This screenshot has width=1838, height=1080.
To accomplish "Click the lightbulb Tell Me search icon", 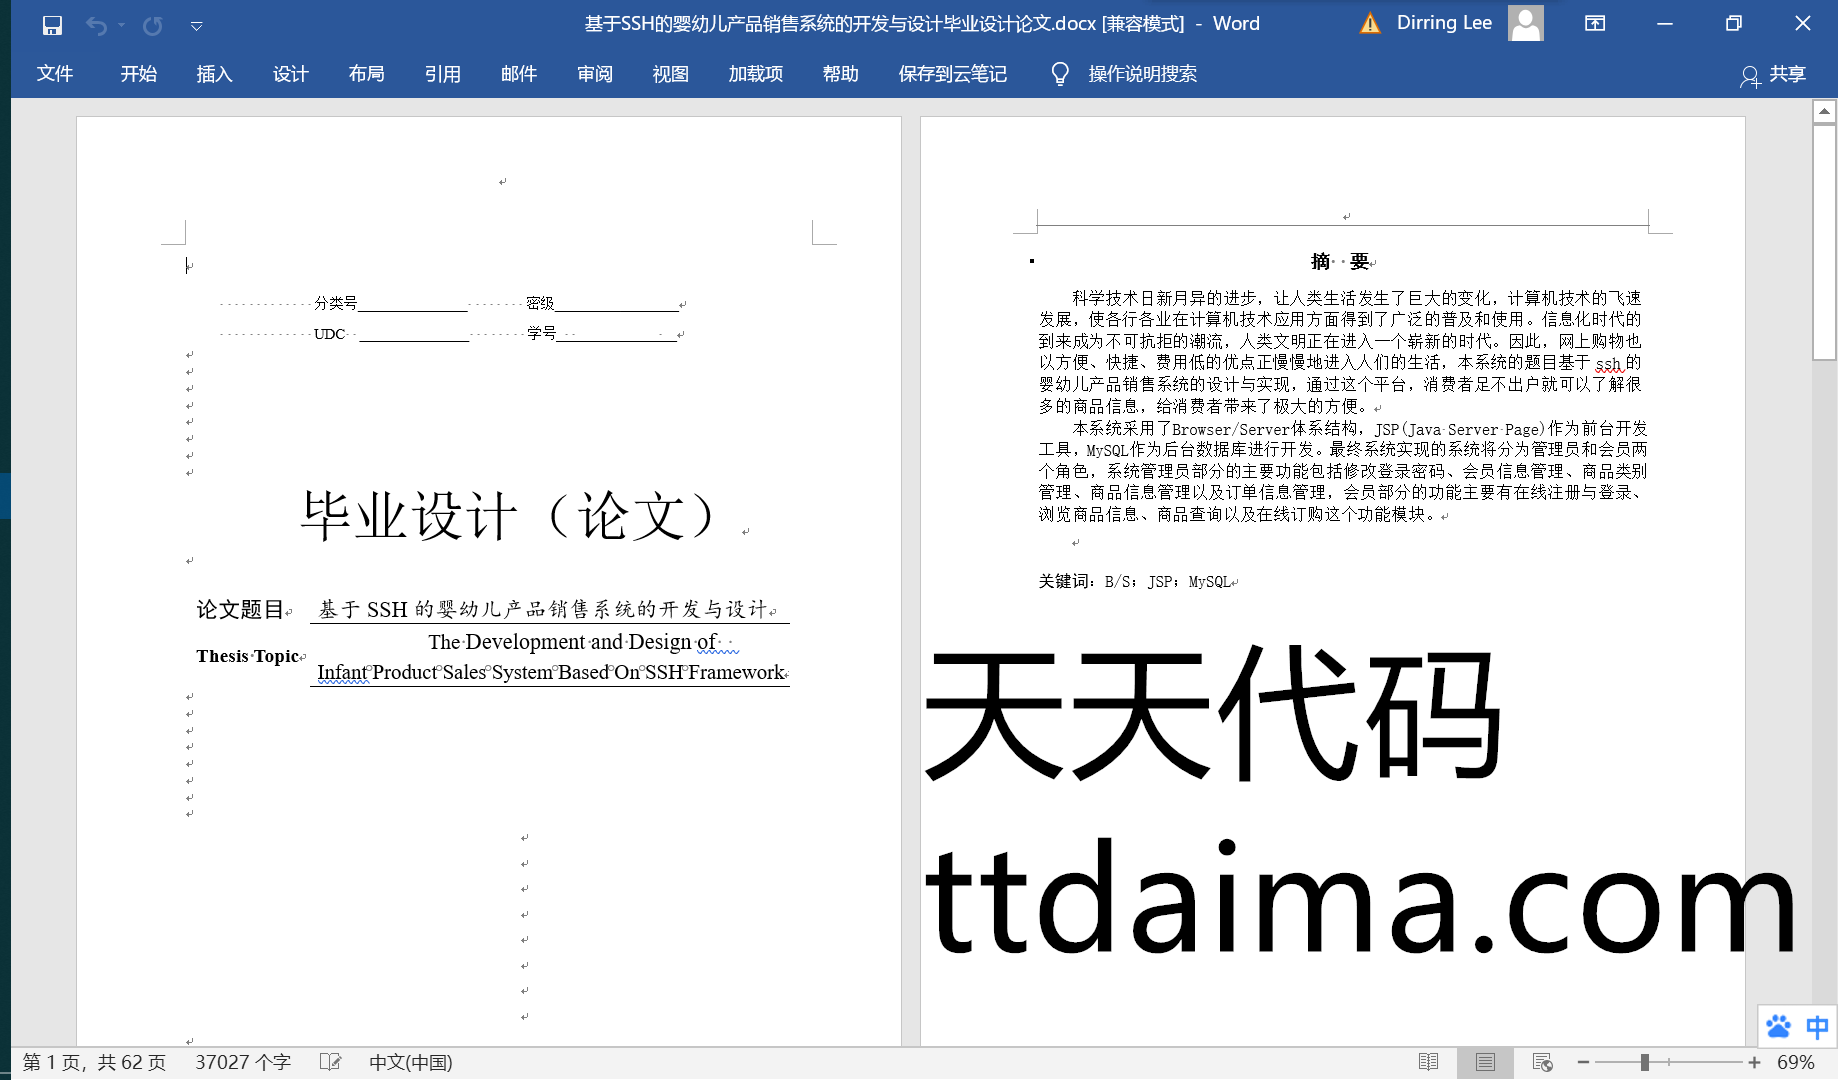I will (x=1060, y=74).
